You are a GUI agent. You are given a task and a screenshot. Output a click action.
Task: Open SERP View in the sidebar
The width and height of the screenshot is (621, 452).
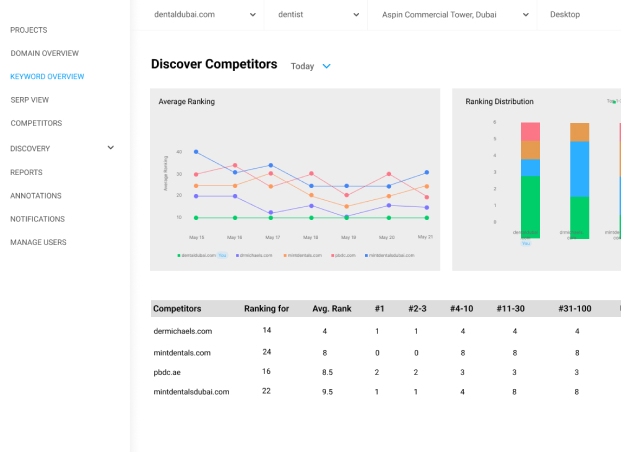tap(30, 100)
